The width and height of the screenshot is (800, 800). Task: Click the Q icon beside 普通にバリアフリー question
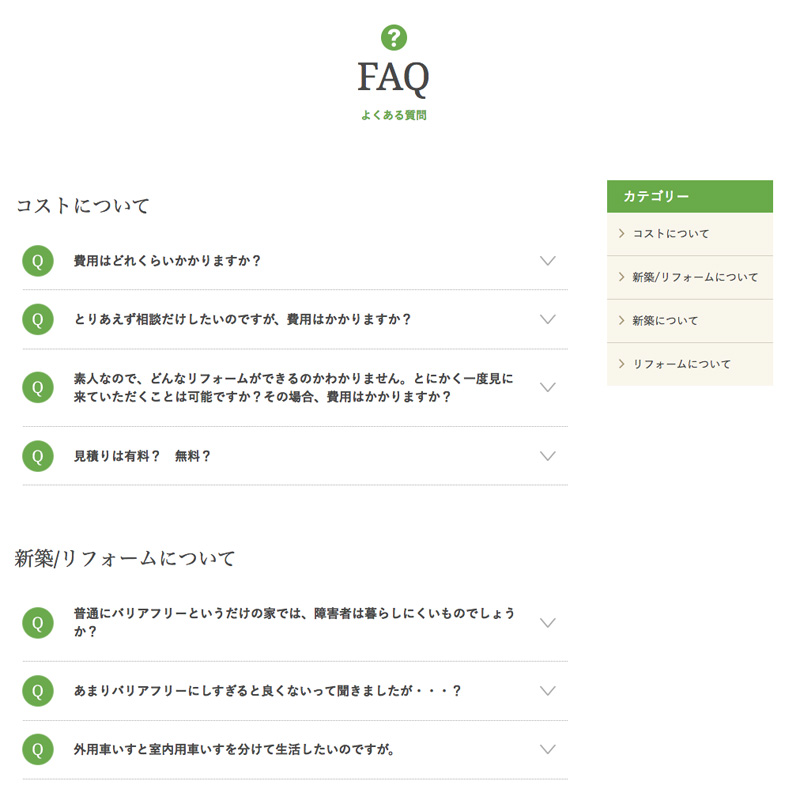point(38,623)
